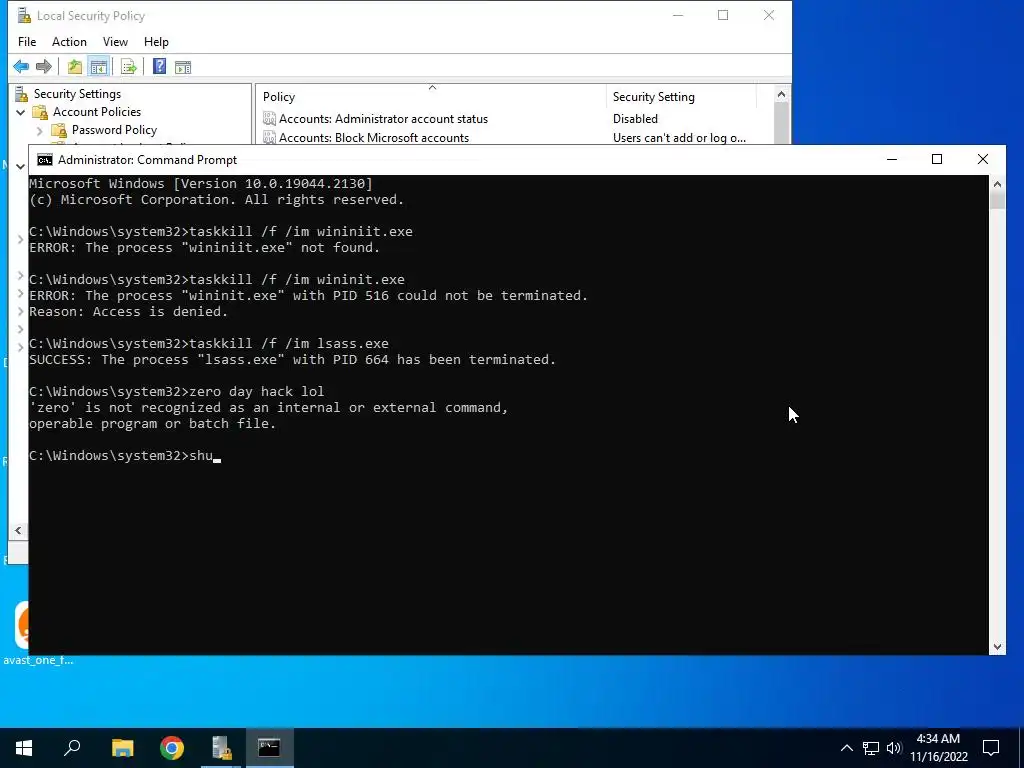Click the blue Back arrow in Local Security Policy toolbar
The height and width of the screenshot is (768, 1024).
pos(21,67)
